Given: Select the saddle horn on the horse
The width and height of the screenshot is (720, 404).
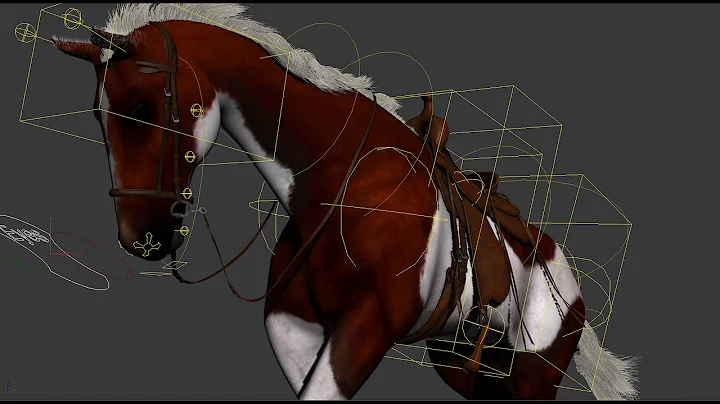Looking at the screenshot, I should point(428,106).
